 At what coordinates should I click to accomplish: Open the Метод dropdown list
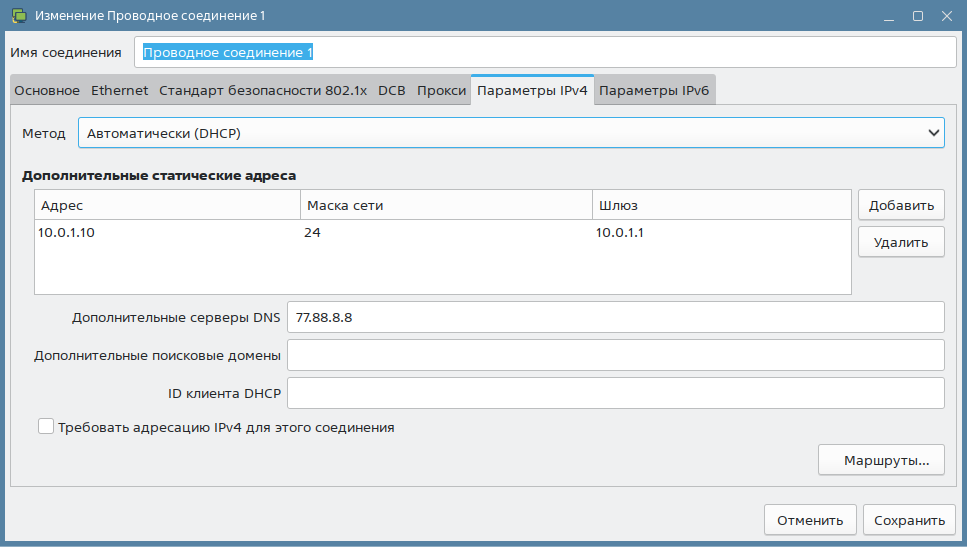[510, 132]
